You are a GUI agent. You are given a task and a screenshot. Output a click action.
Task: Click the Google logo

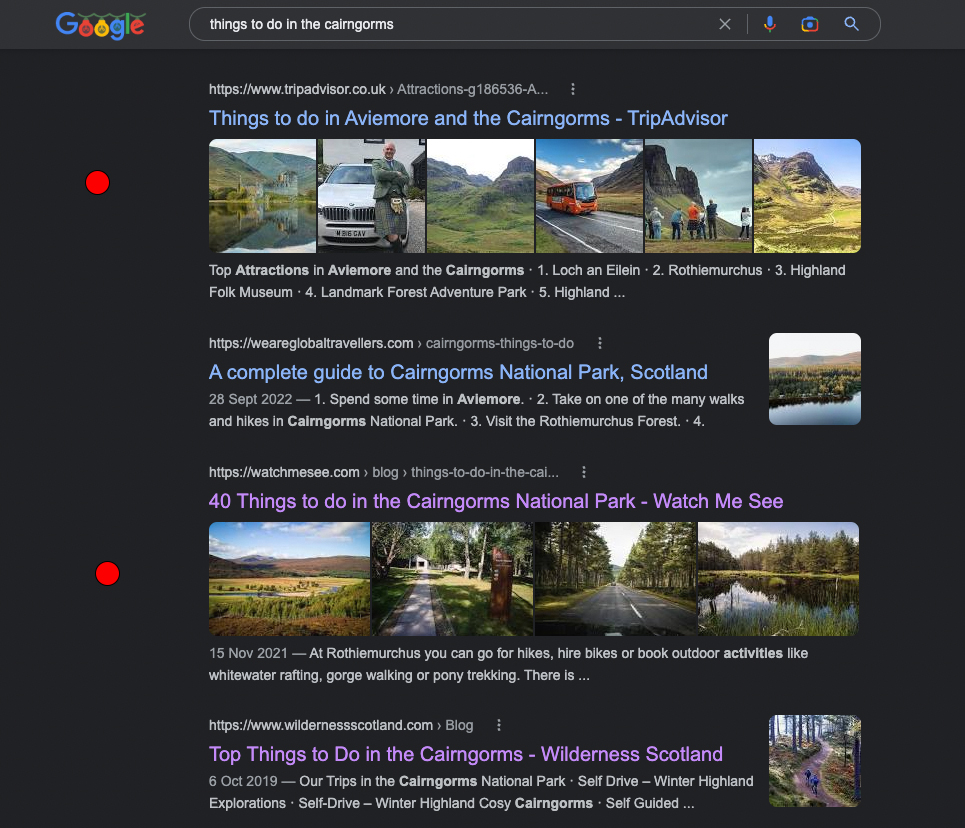pyautogui.click(x=100, y=25)
